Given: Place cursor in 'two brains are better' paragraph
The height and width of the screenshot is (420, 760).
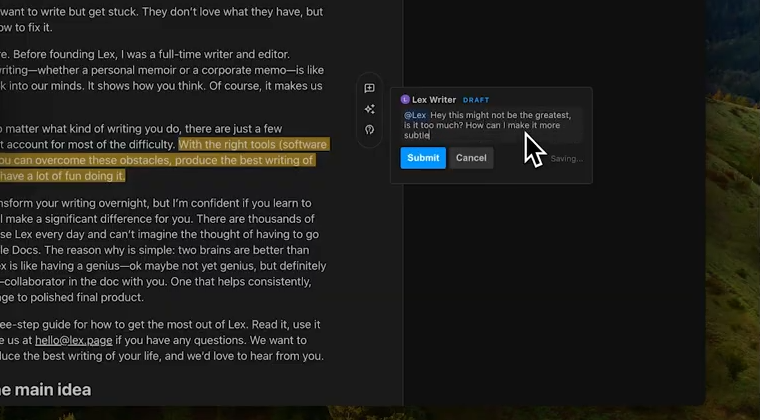Looking at the screenshot, I should click(160, 248).
